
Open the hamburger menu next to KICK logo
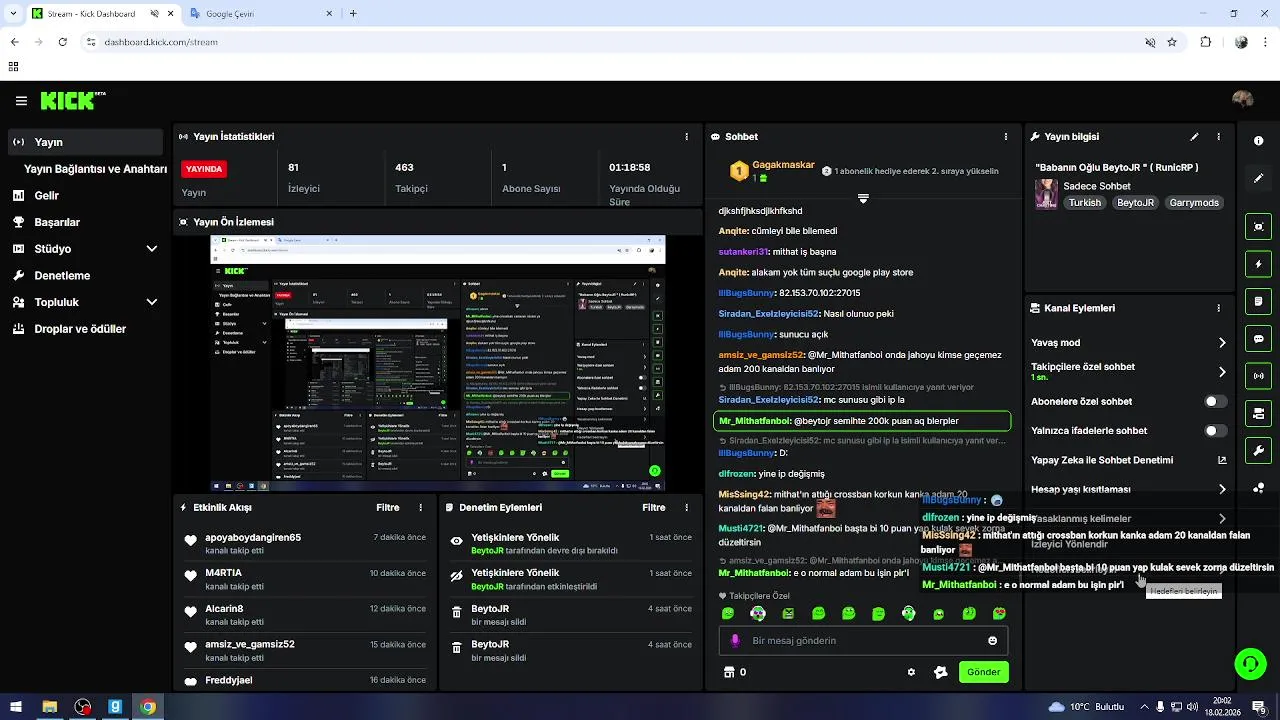coord(21,101)
